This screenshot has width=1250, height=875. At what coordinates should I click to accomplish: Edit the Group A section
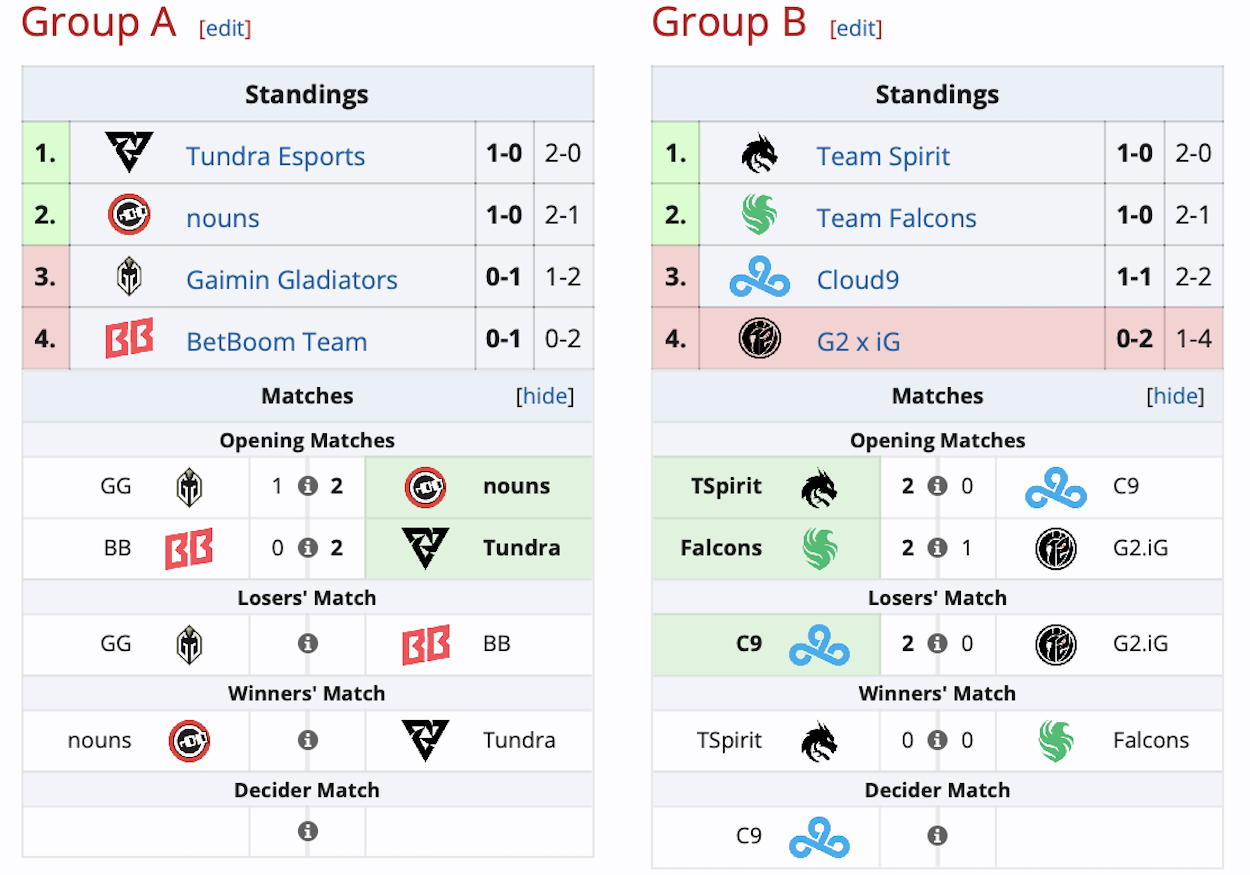(225, 28)
